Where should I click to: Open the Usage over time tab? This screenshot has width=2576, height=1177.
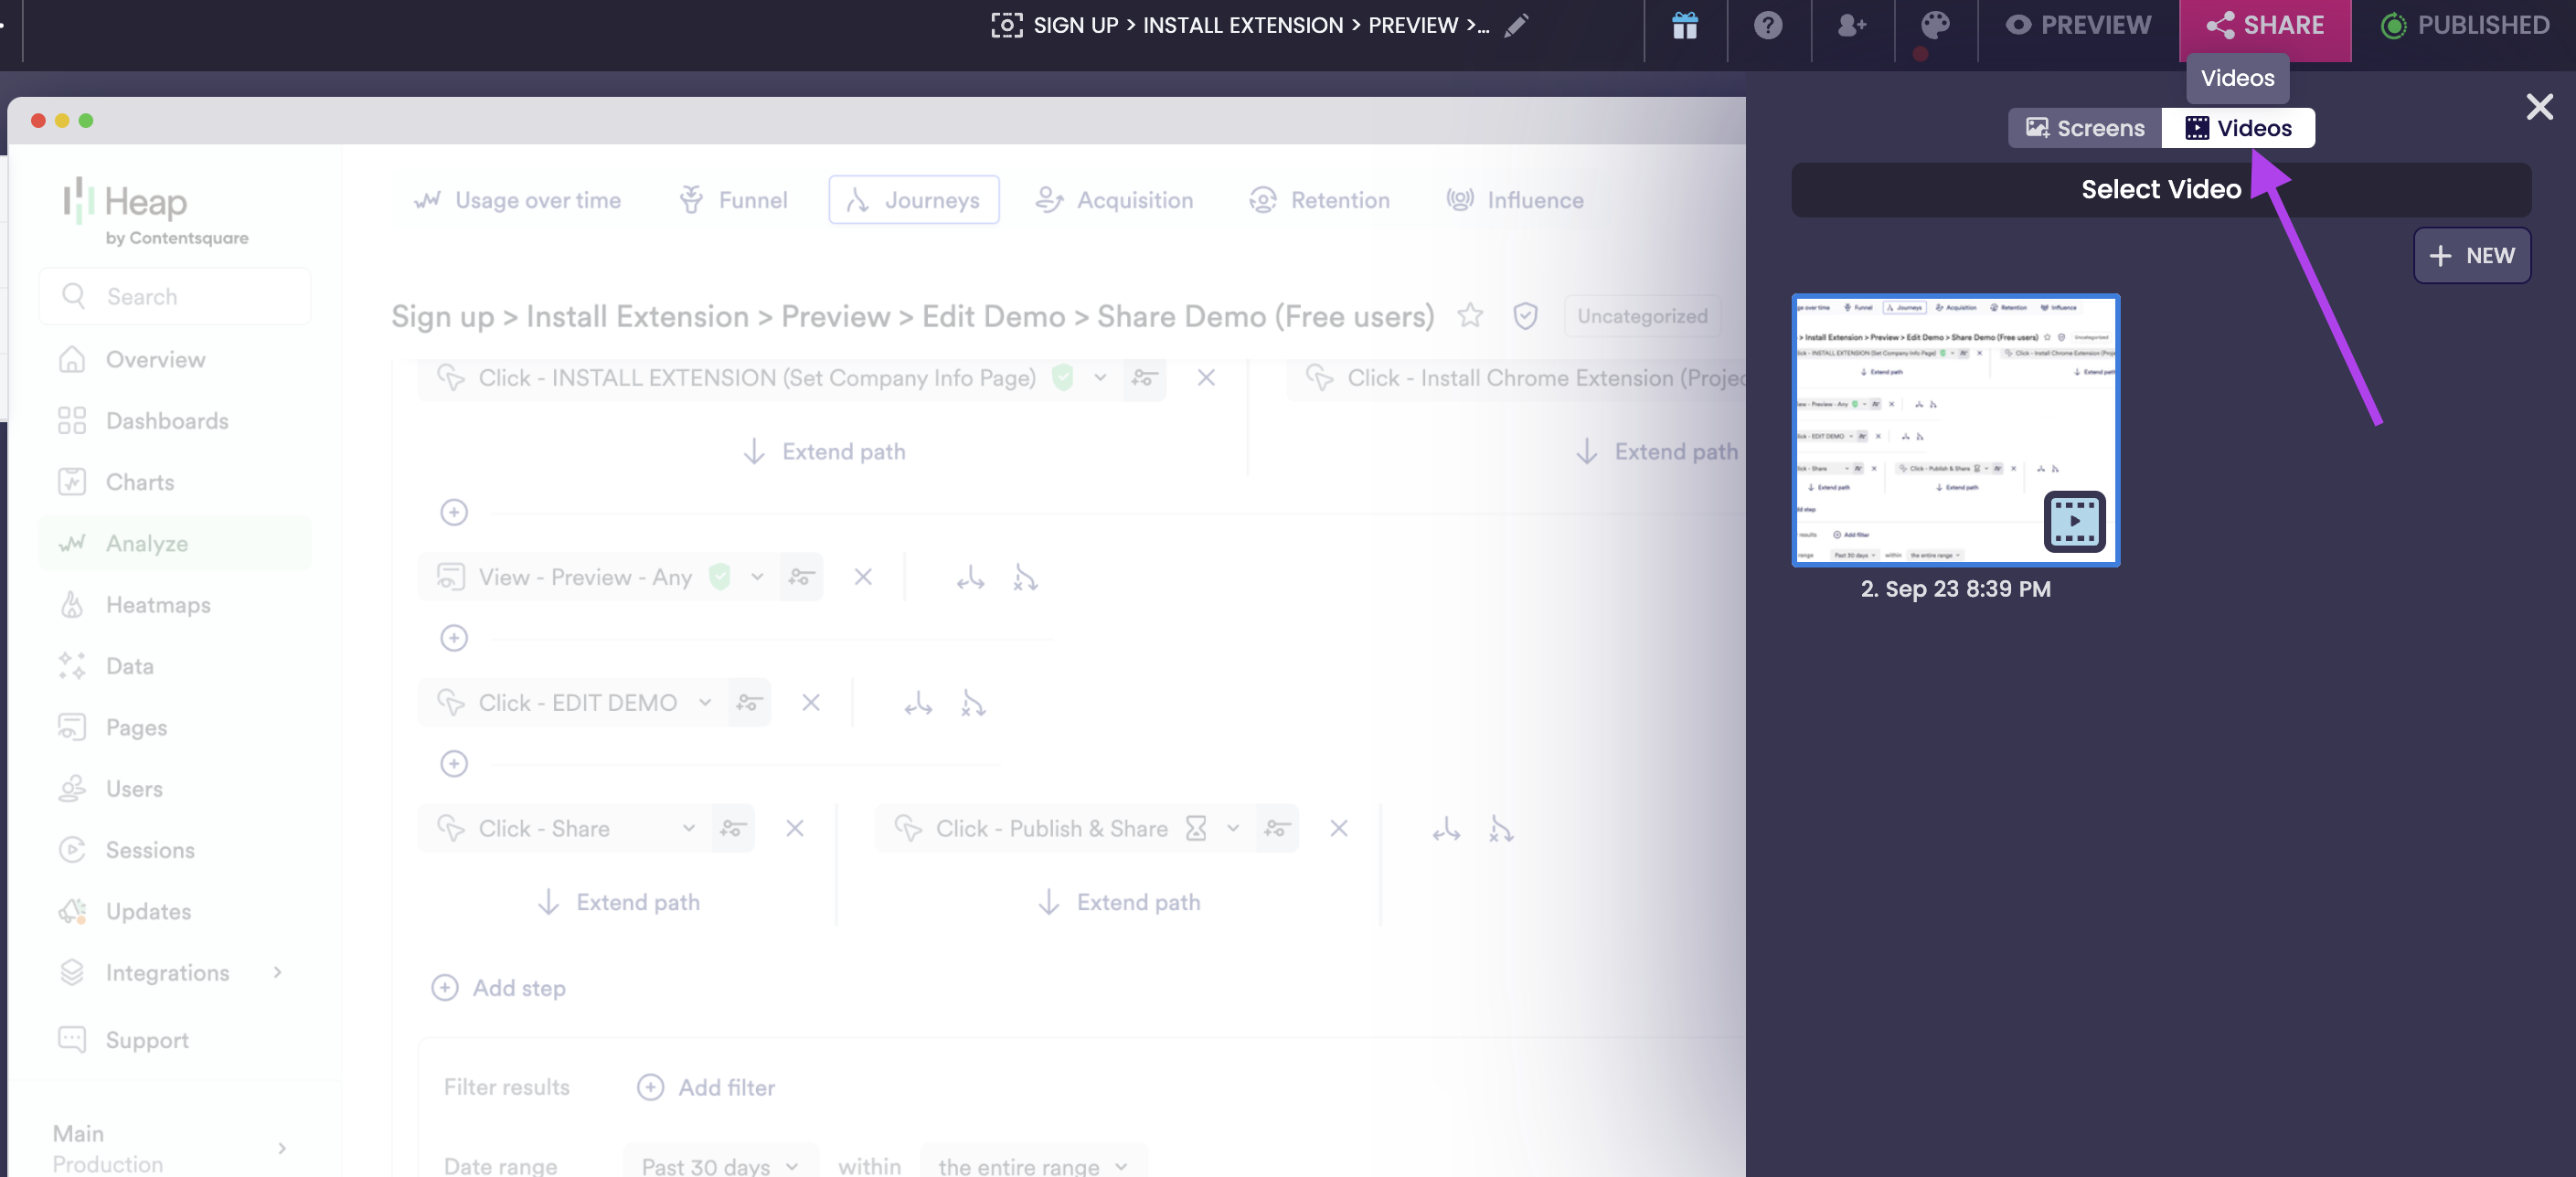518,200
